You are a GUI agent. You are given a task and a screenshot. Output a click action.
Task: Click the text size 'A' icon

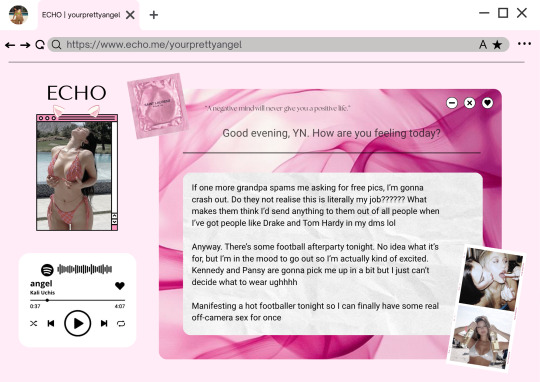coord(483,44)
